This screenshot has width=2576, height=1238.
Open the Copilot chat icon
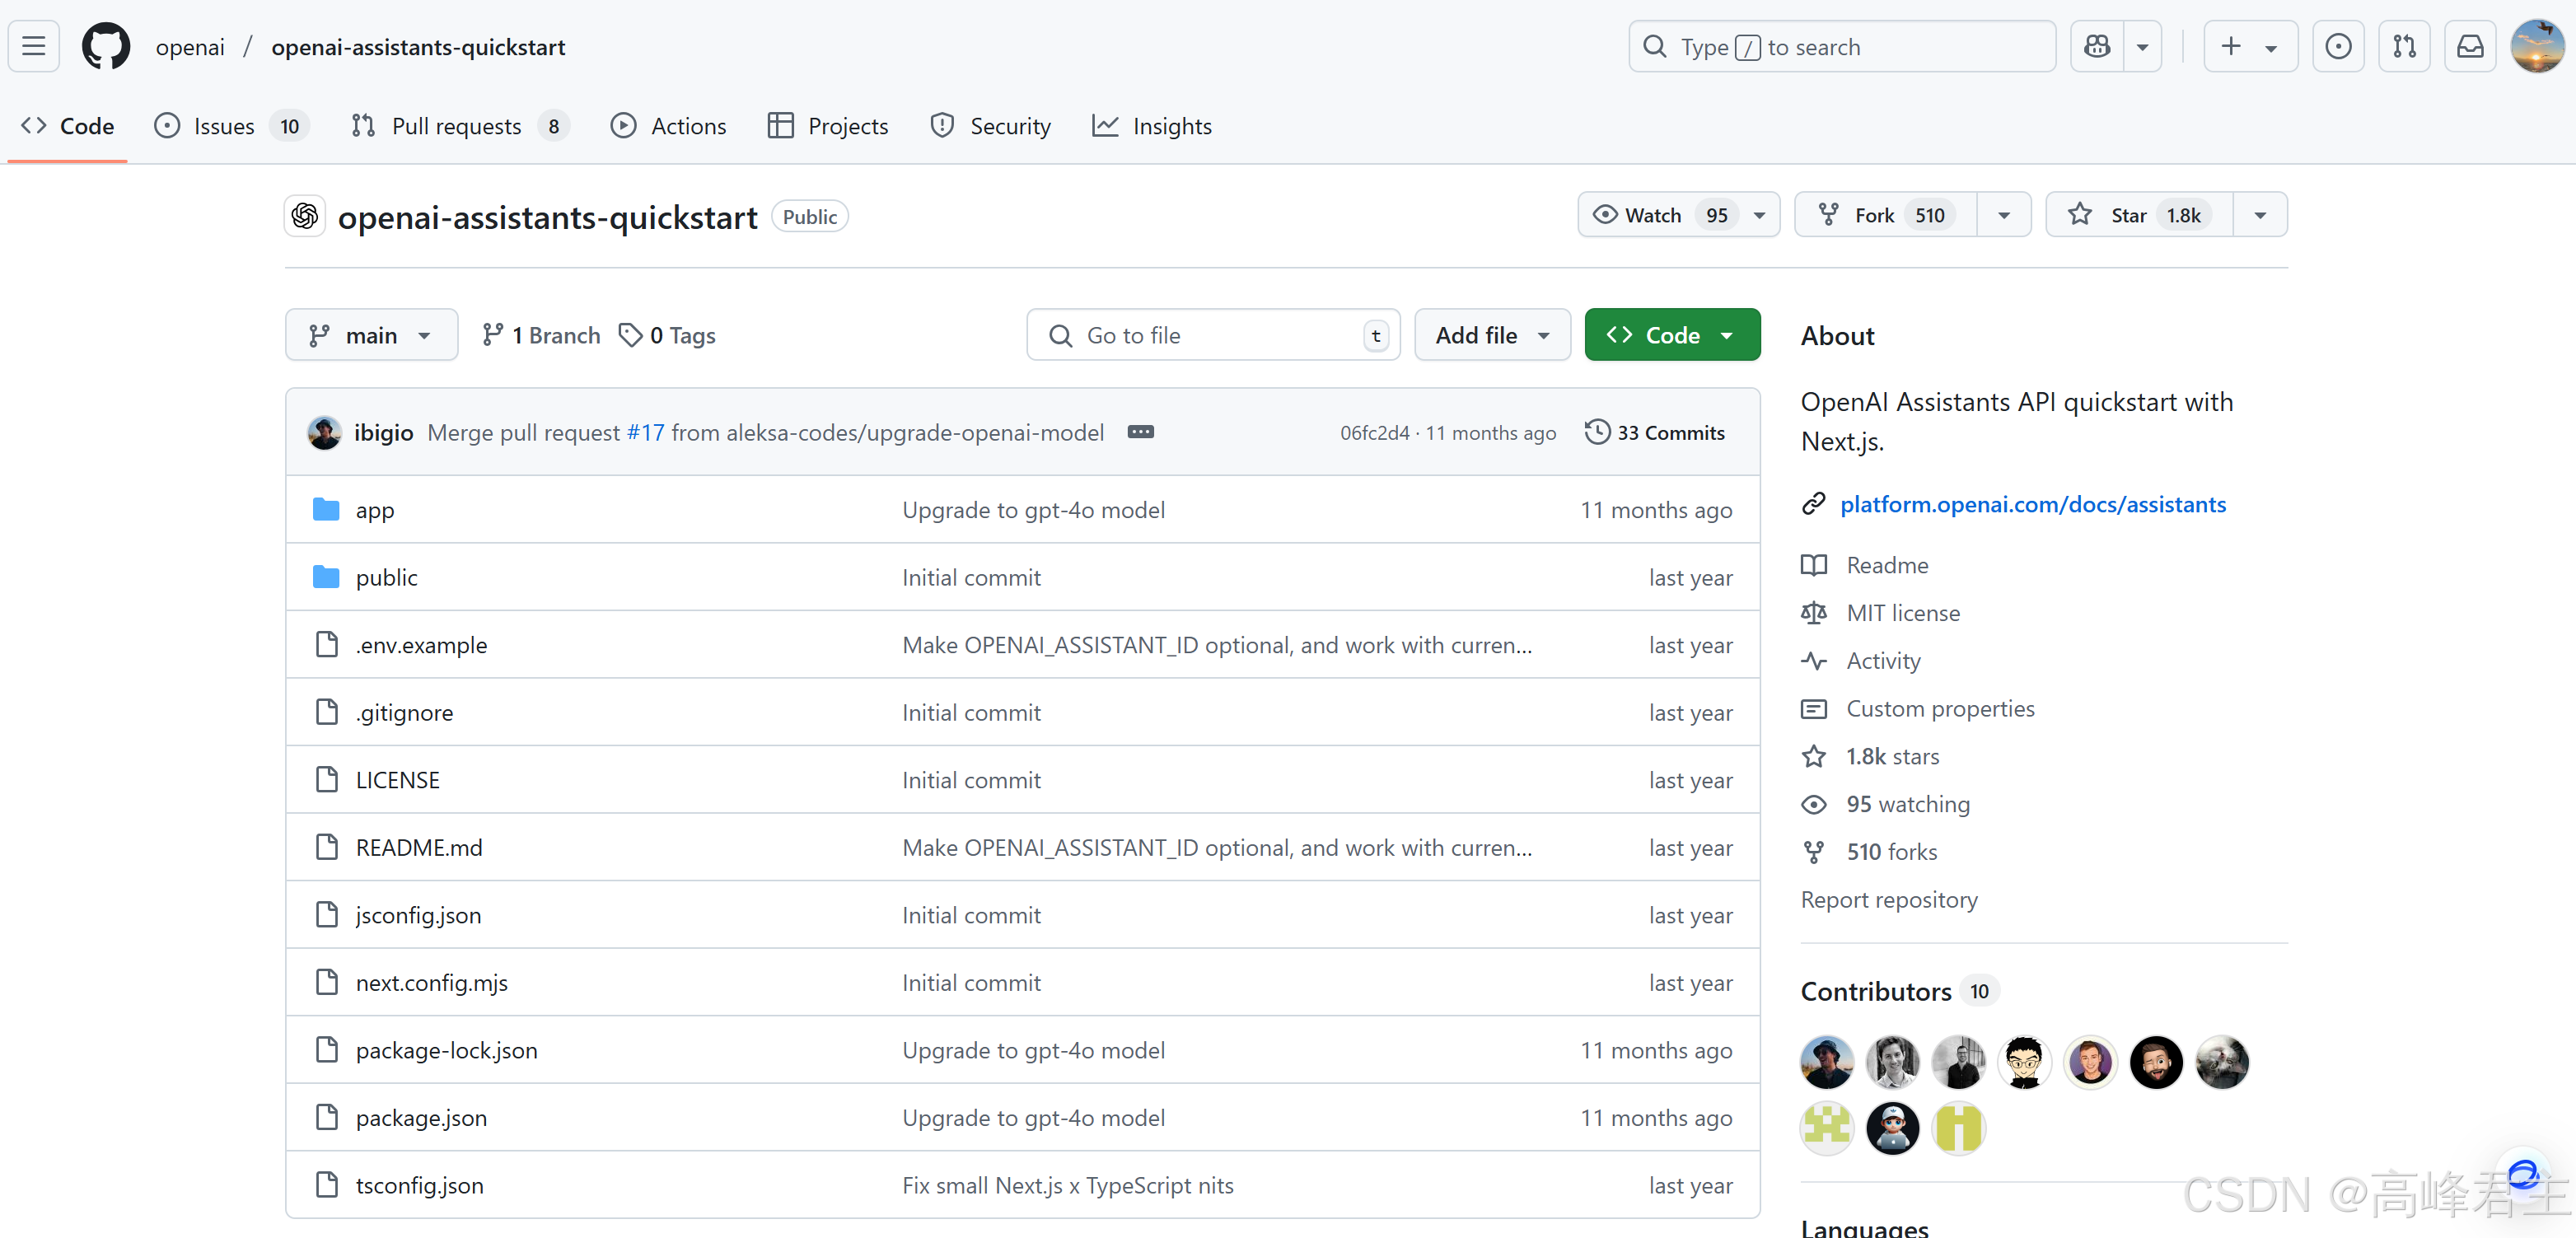pyautogui.click(x=2097, y=47)
